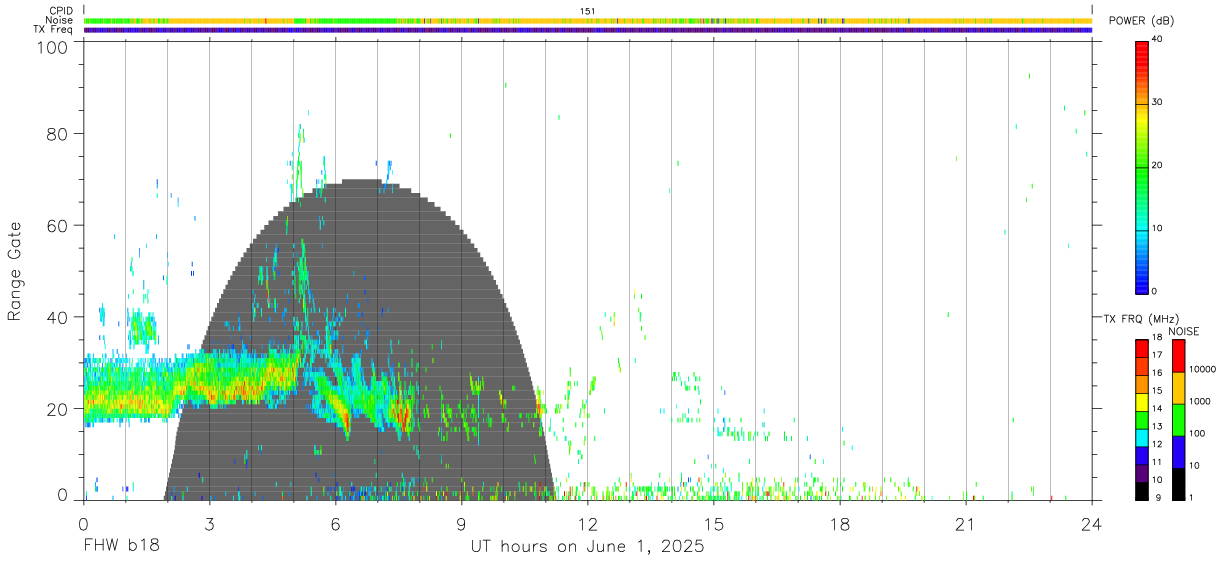Screen dimensions: 1228x567
Task: Click the TX frequency value 18
Action: [x=1159, y=340]
